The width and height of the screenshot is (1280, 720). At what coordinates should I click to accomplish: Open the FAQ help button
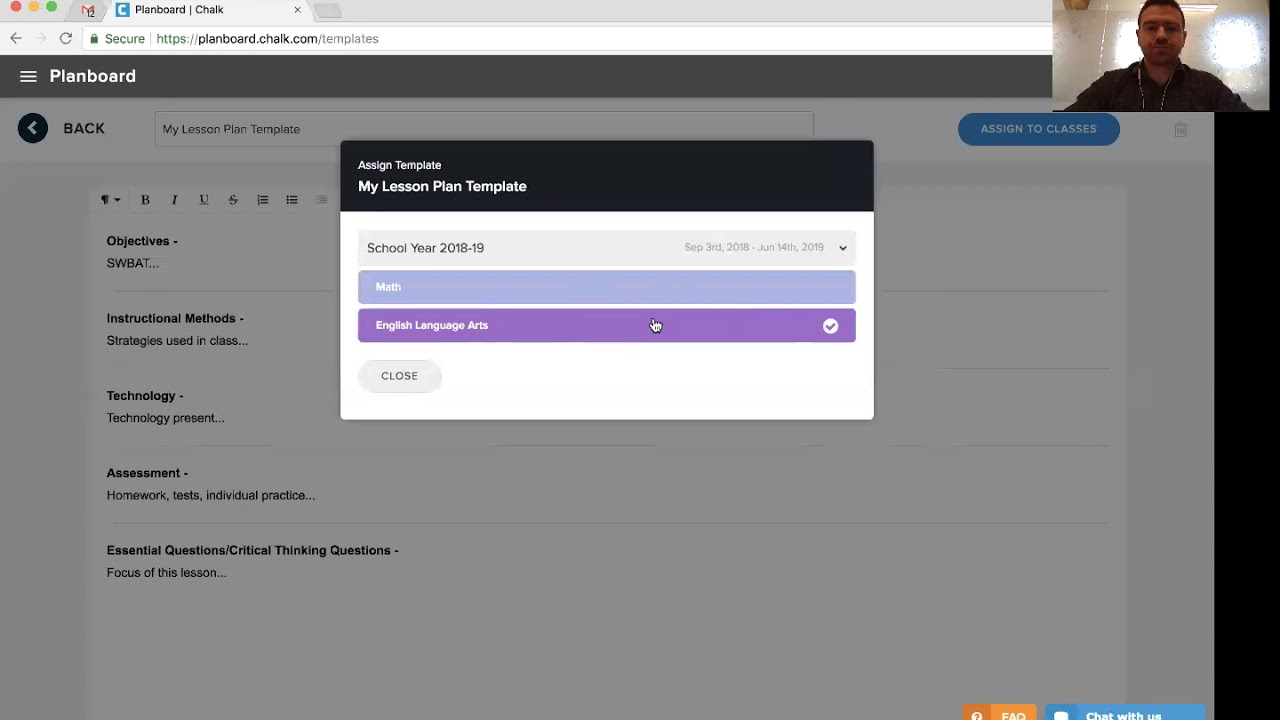tap(997, 714)
